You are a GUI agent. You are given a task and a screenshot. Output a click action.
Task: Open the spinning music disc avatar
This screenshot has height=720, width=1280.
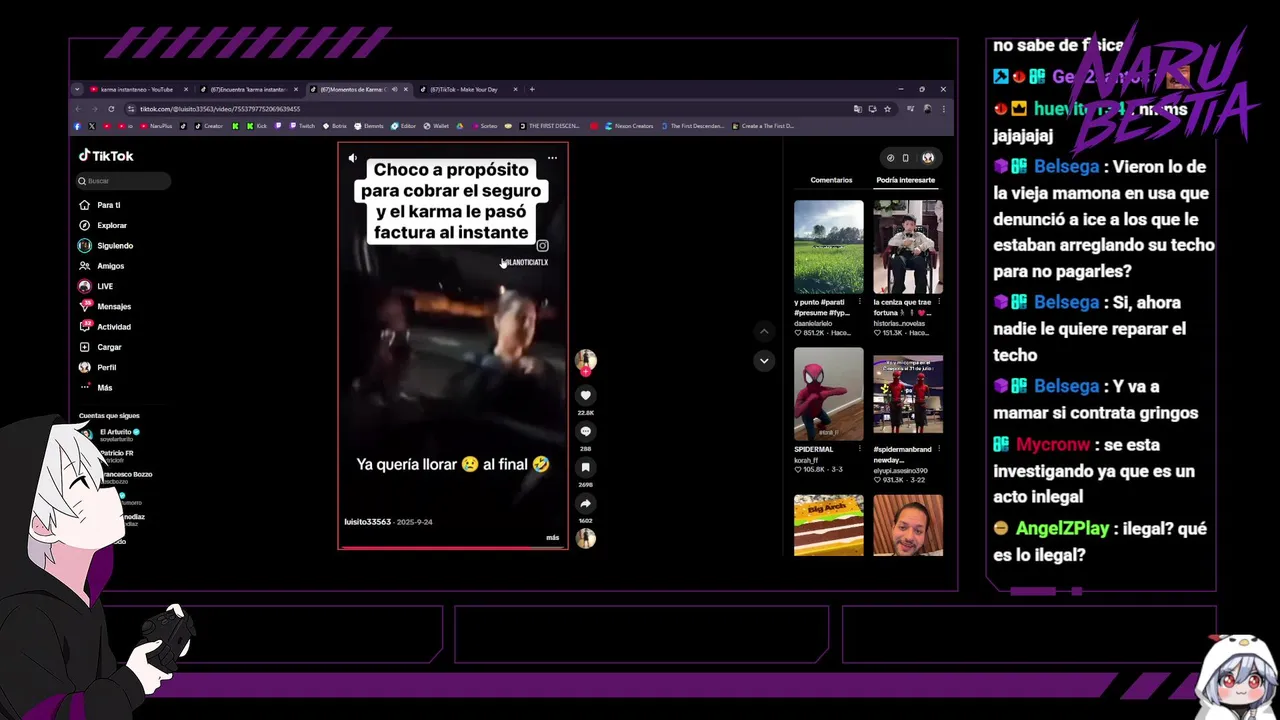(586, 538)
